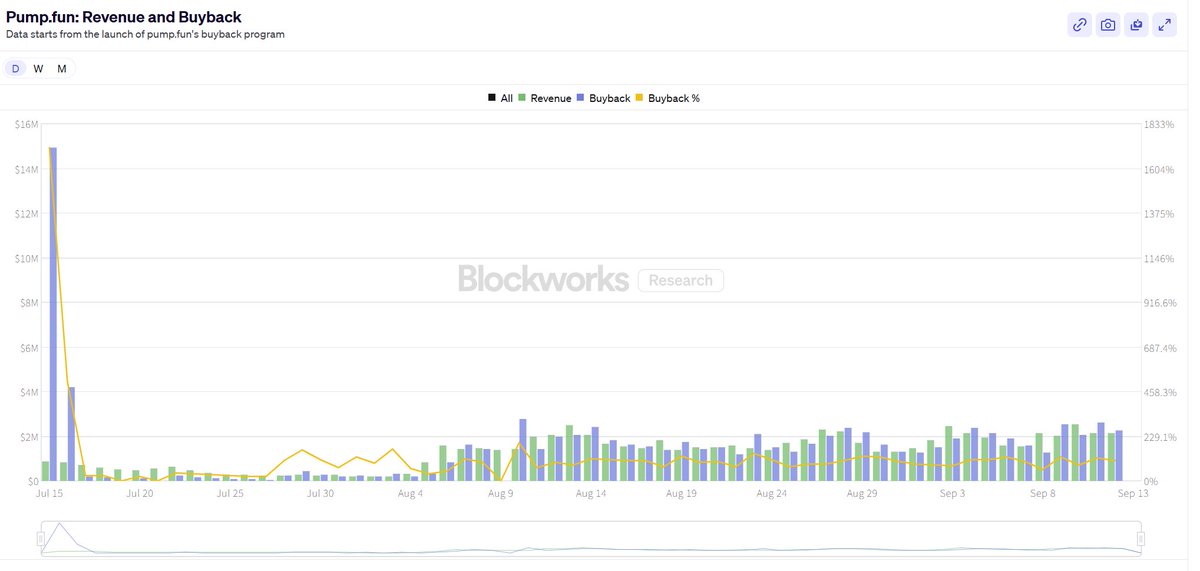The height and width of the screenshot is (571, 1200).
Task: Expand chart to fullscreen
Action: click(x=1164, y=25)
